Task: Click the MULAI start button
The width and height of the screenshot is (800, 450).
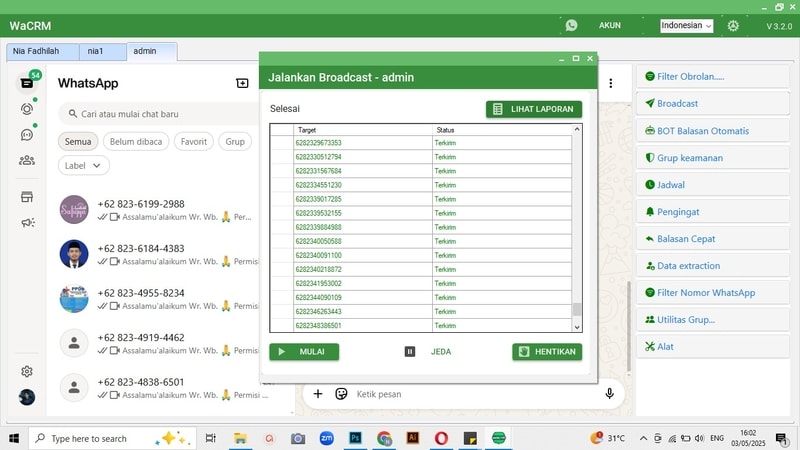Action: pos(304,352)
